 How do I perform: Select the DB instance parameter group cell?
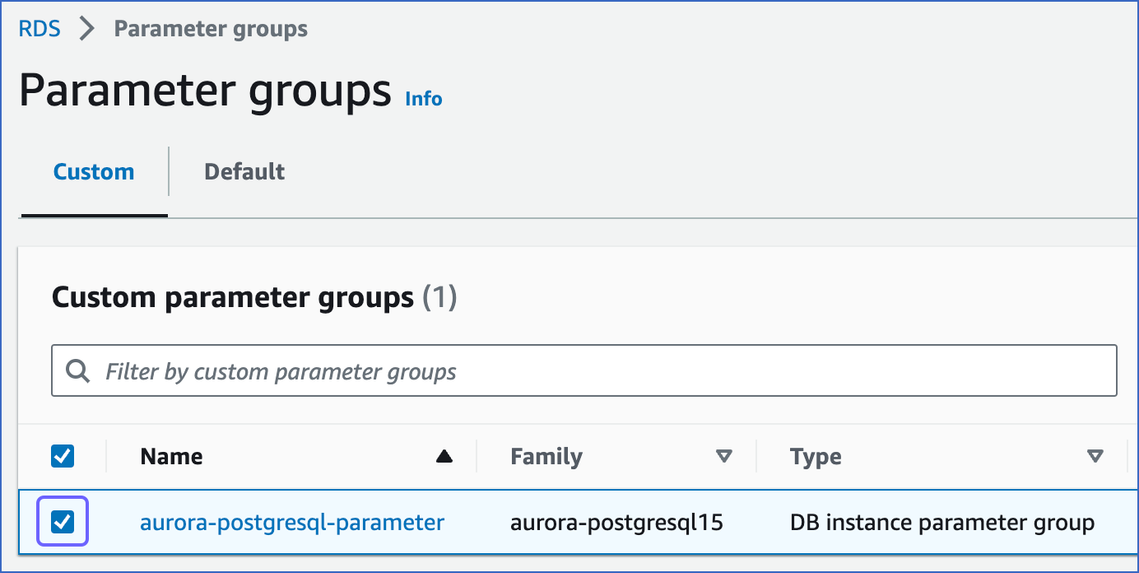coord(942,522)
